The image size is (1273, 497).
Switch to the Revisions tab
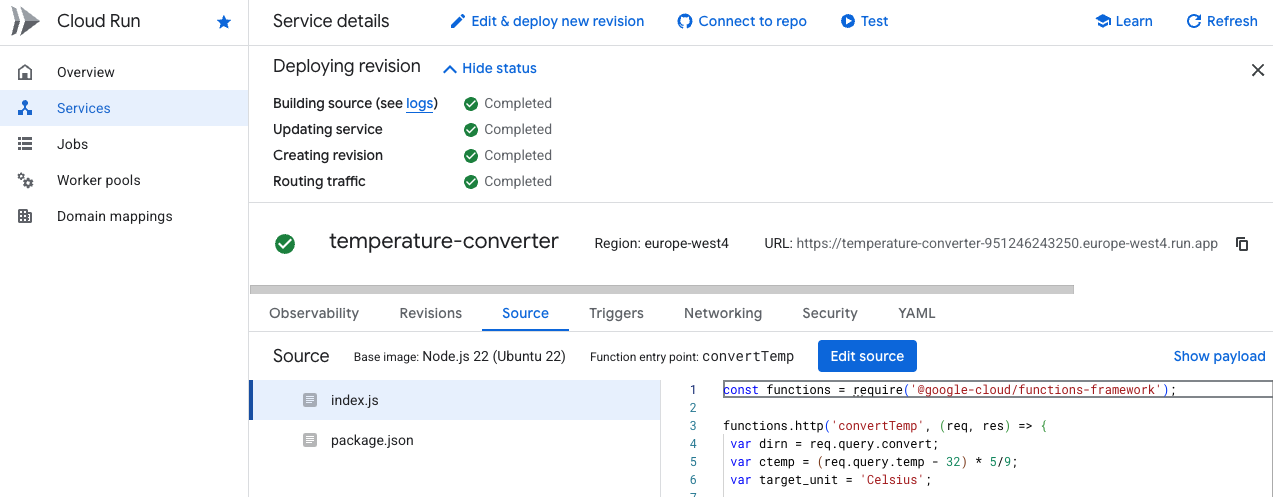click(x=430, y=313)
